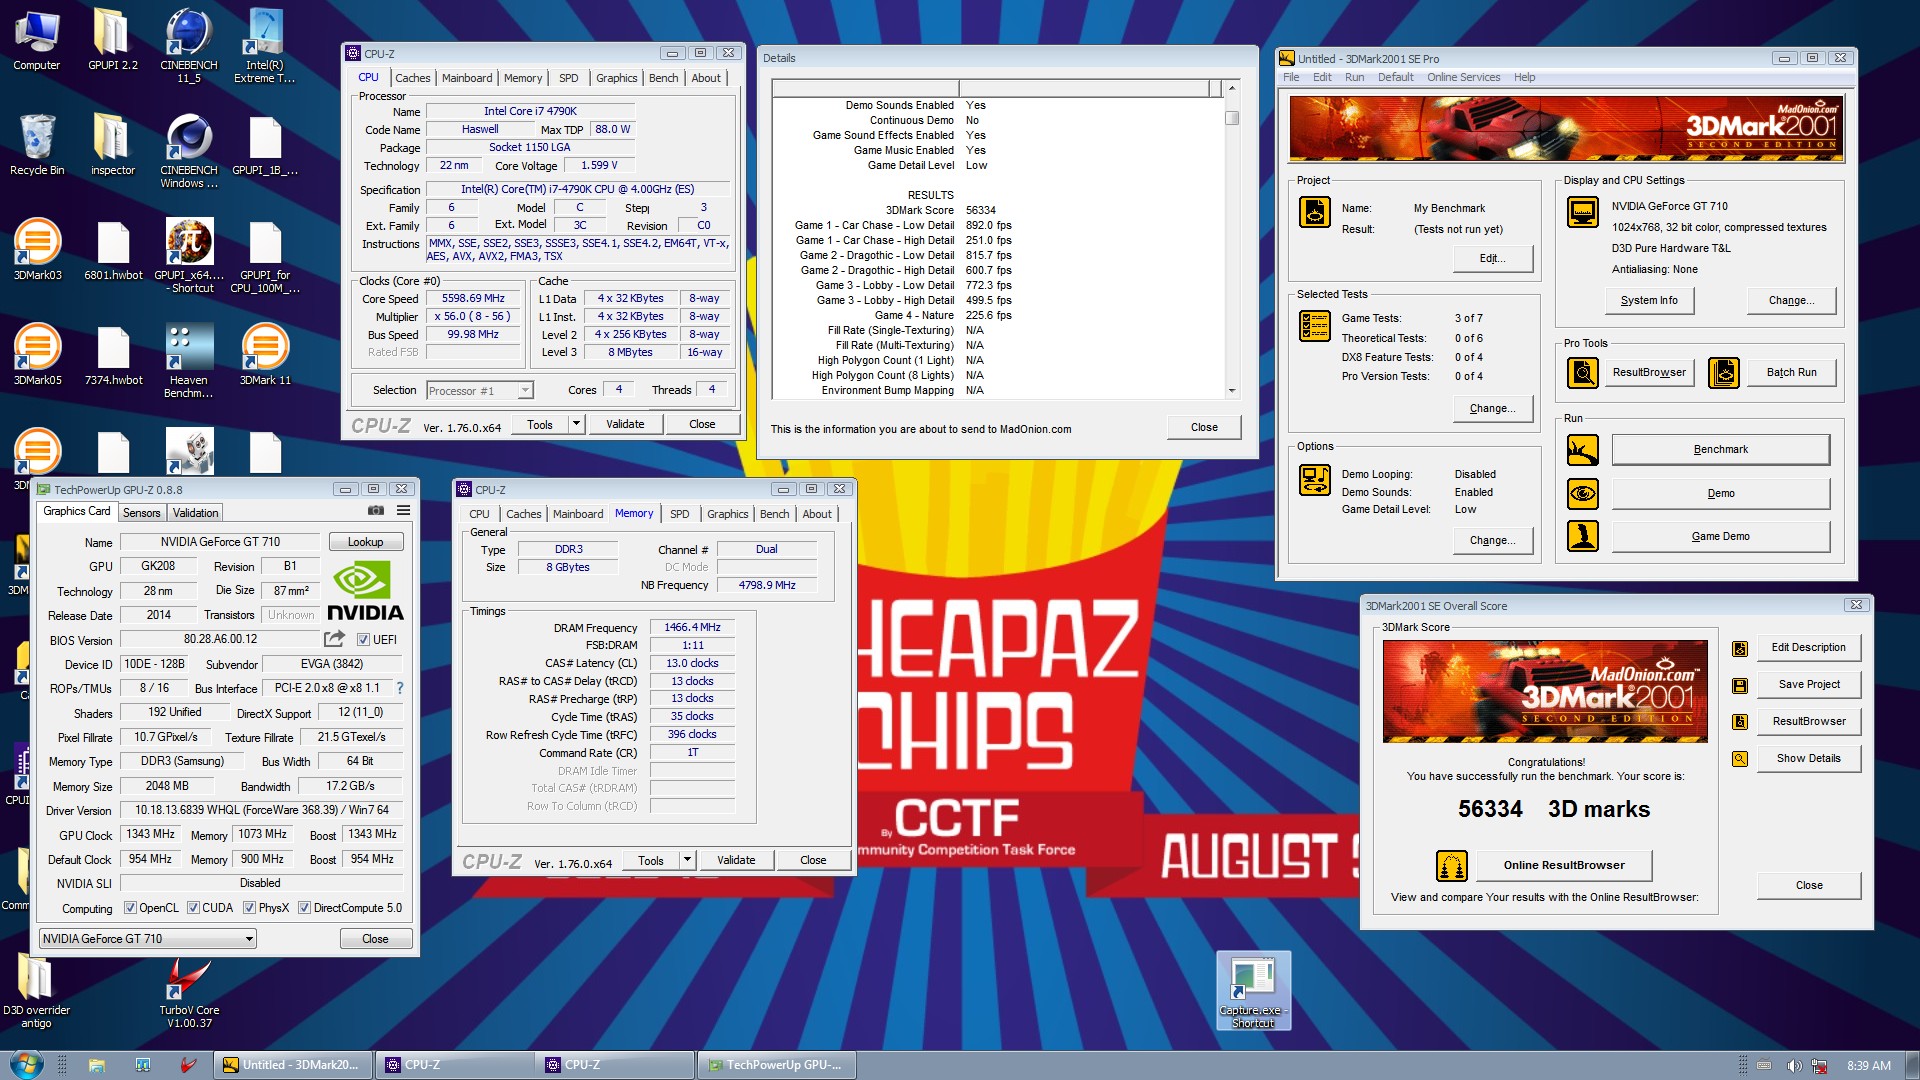1920x1080 pixels.
Task: Launch 3DMark 11 desktop shortcut
Action: 265,355
